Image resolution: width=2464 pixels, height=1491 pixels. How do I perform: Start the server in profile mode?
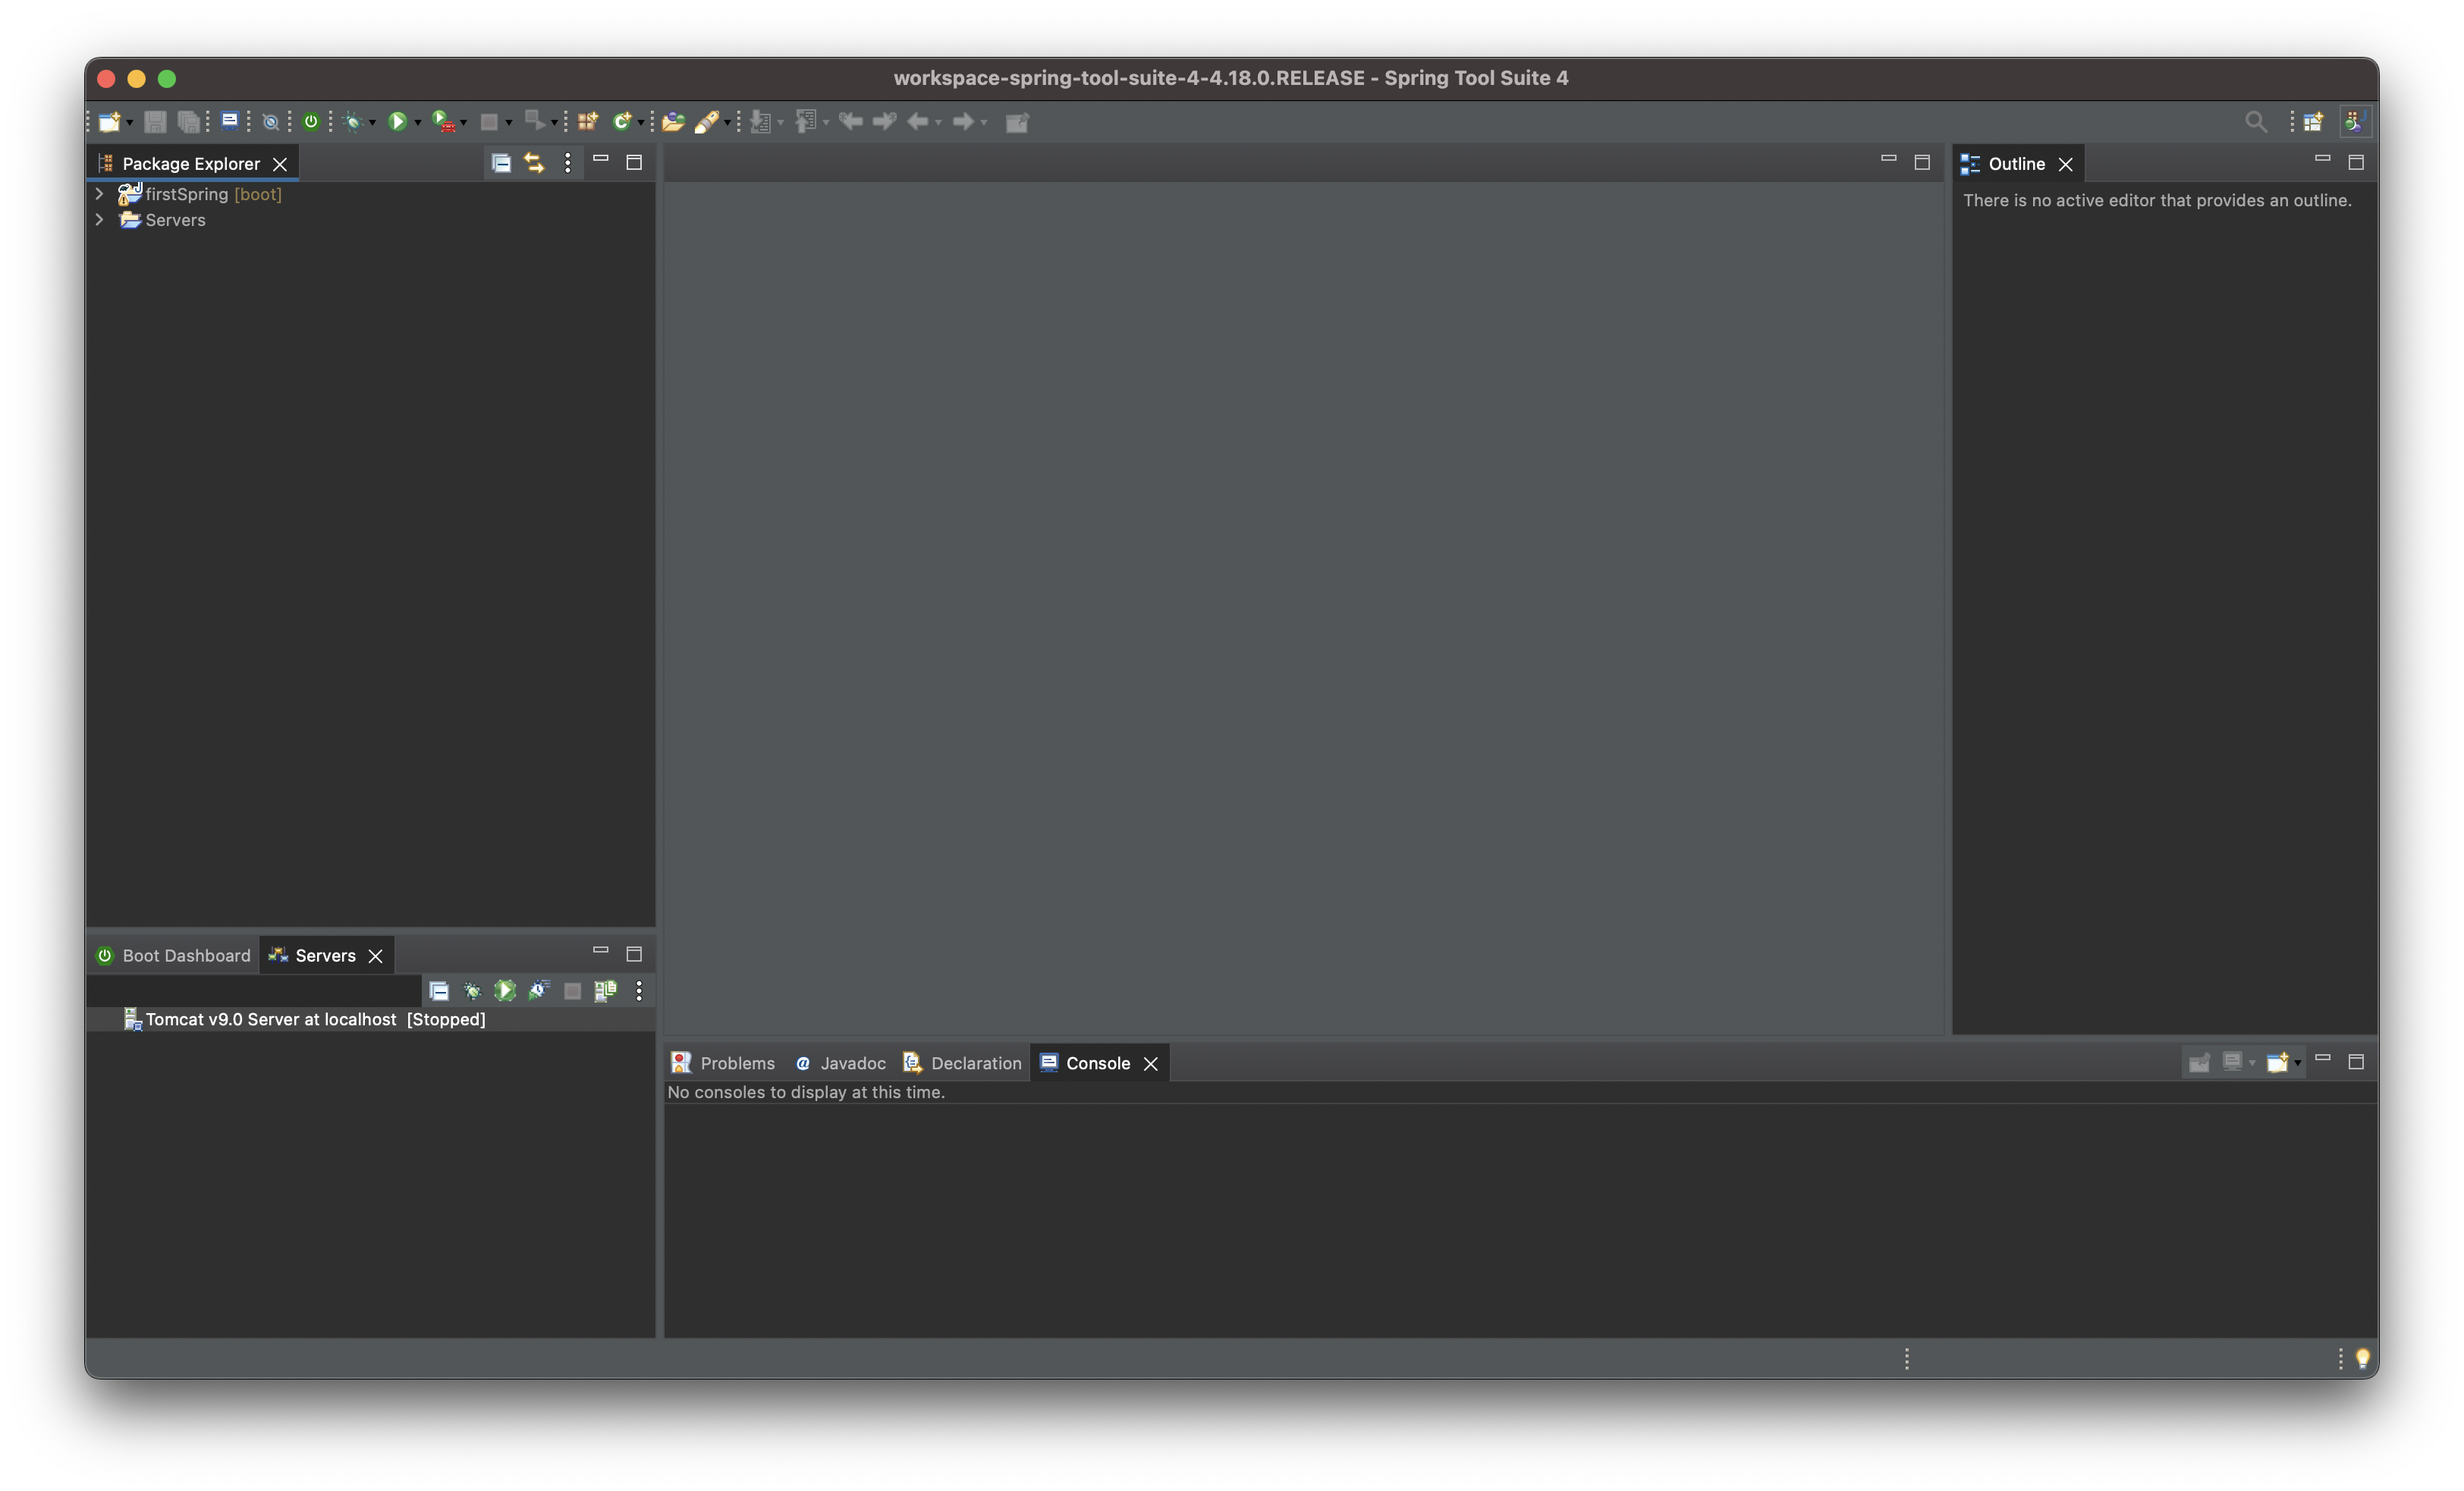tap(539, 991)
